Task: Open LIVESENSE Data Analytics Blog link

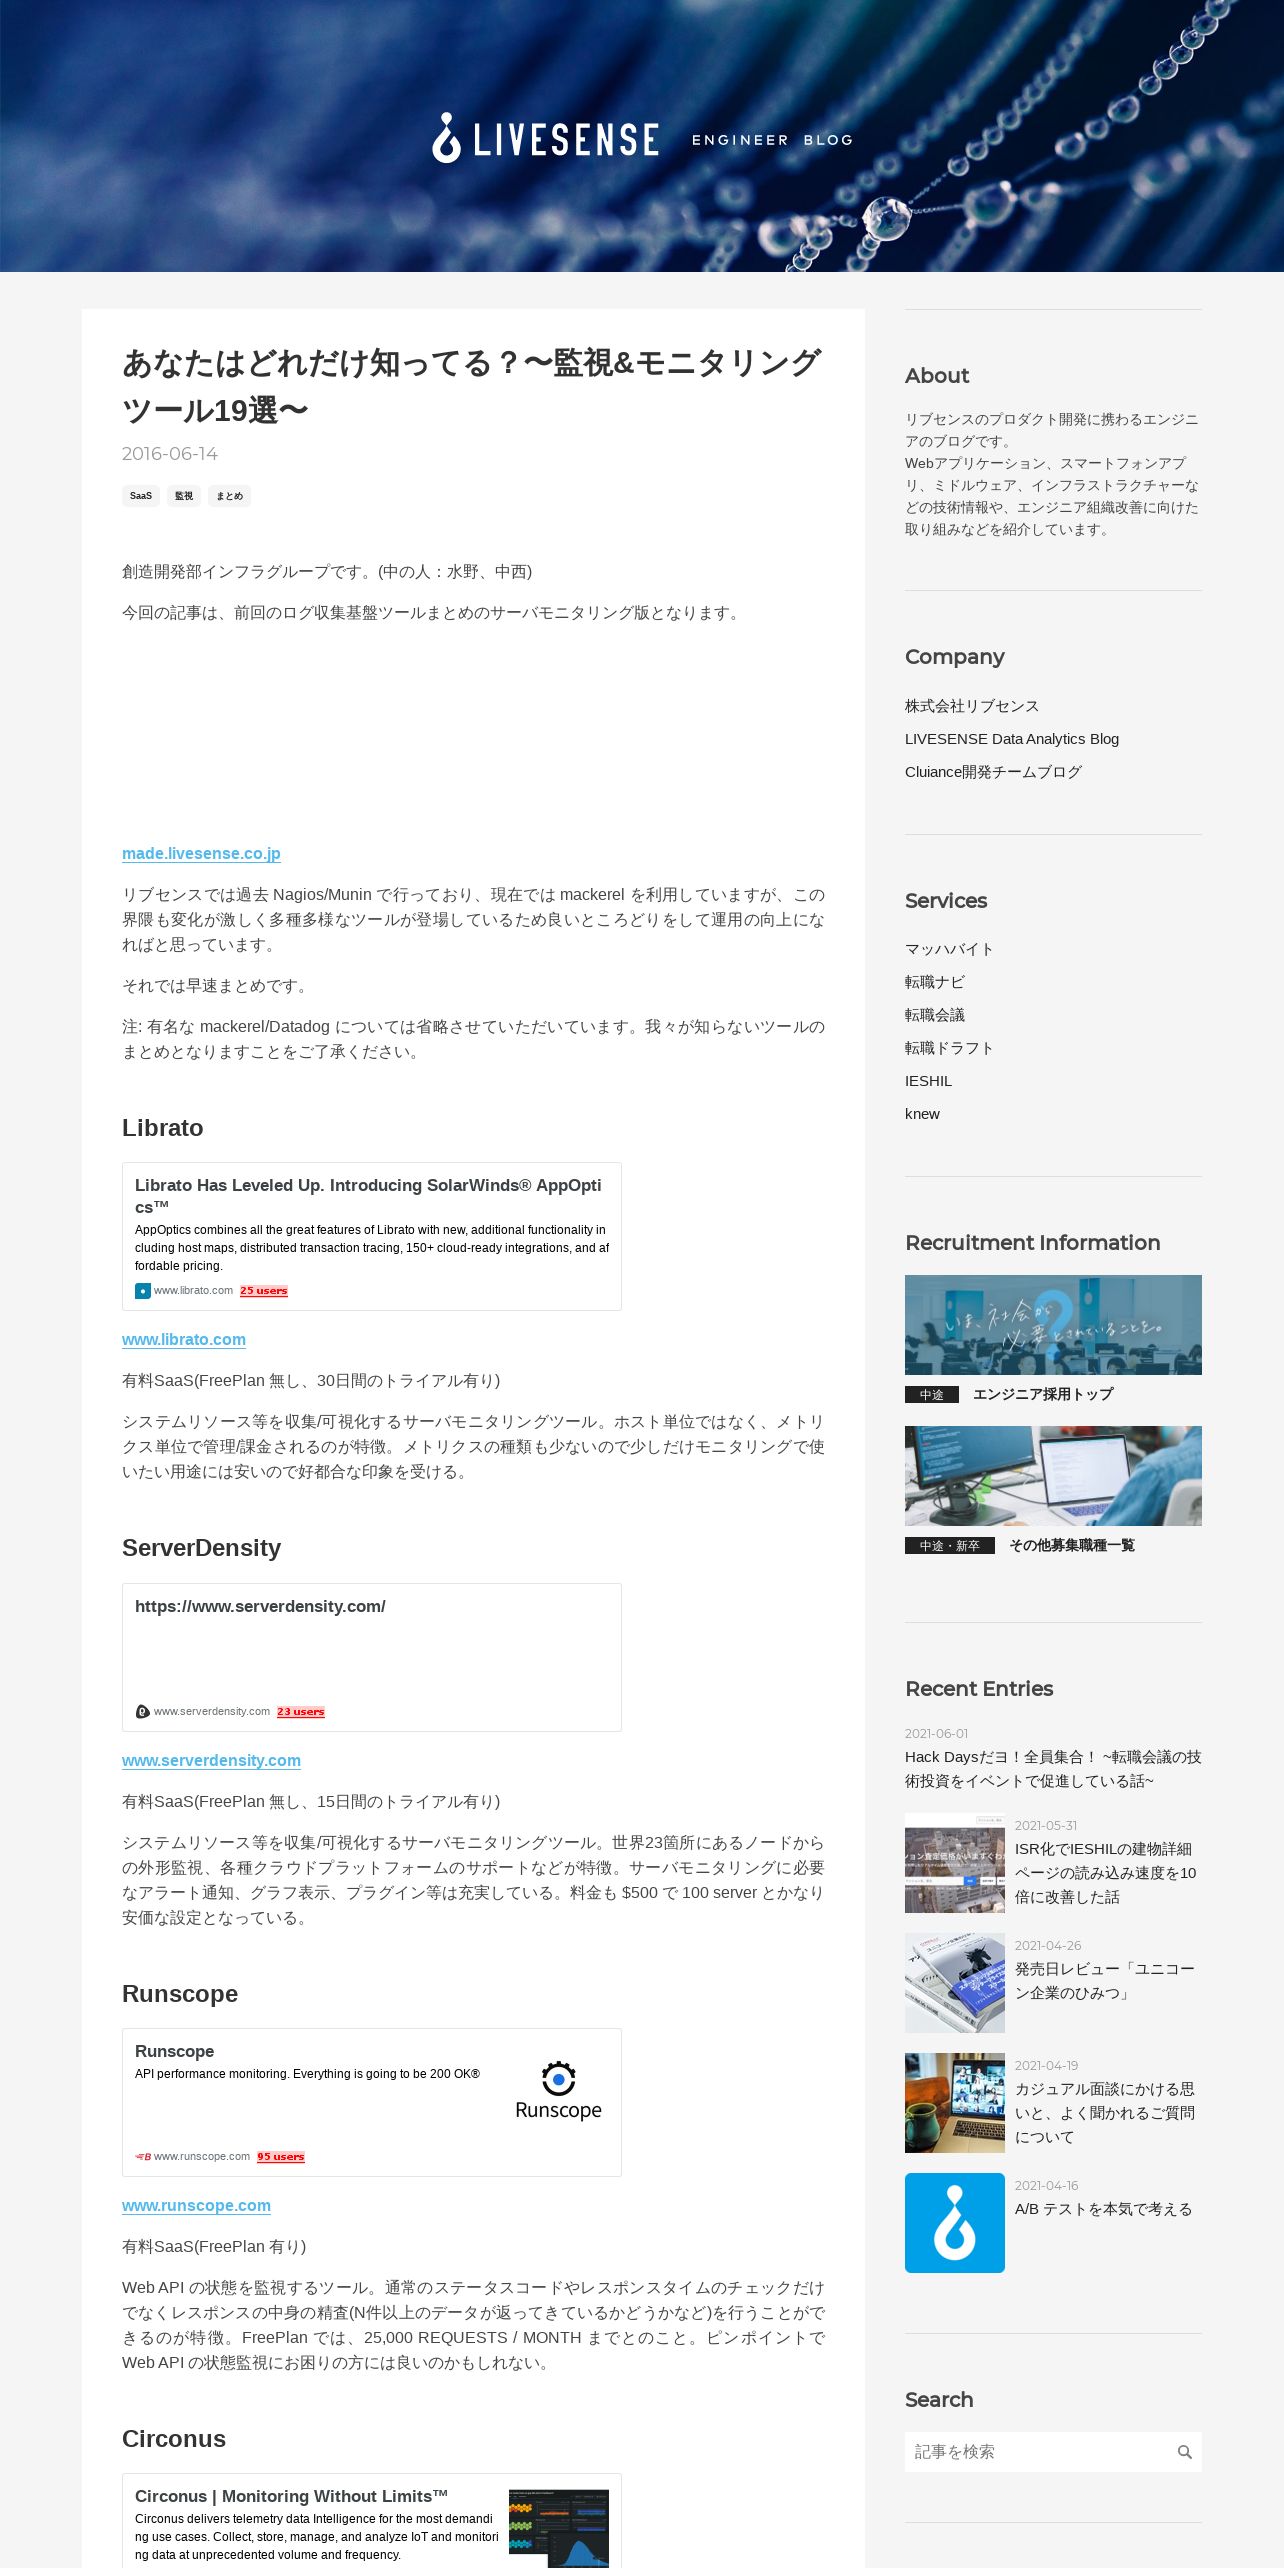Action: [1012, 739]
